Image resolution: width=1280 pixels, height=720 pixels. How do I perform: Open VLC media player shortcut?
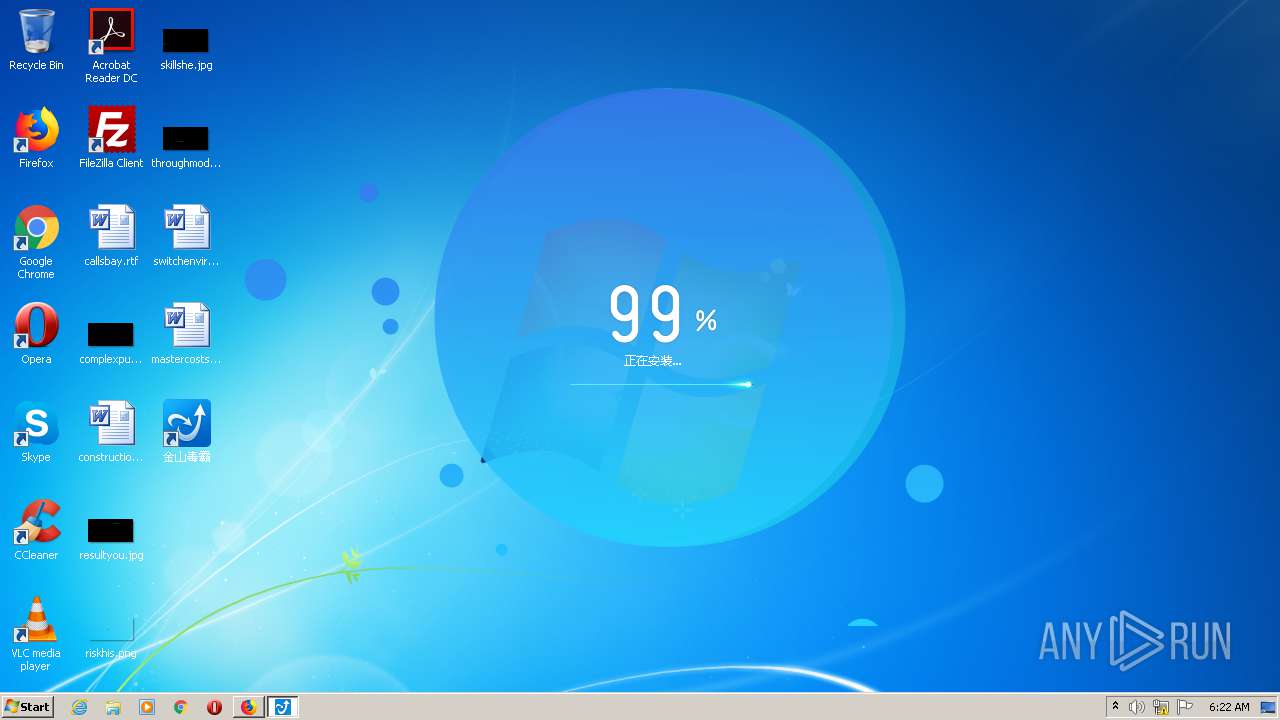pos(36,634)
